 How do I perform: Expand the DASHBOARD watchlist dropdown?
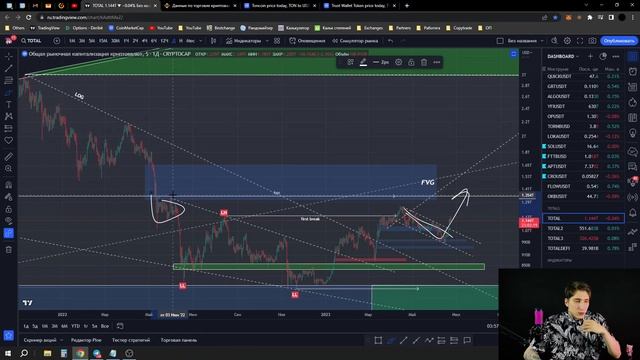tap(563, 56)
